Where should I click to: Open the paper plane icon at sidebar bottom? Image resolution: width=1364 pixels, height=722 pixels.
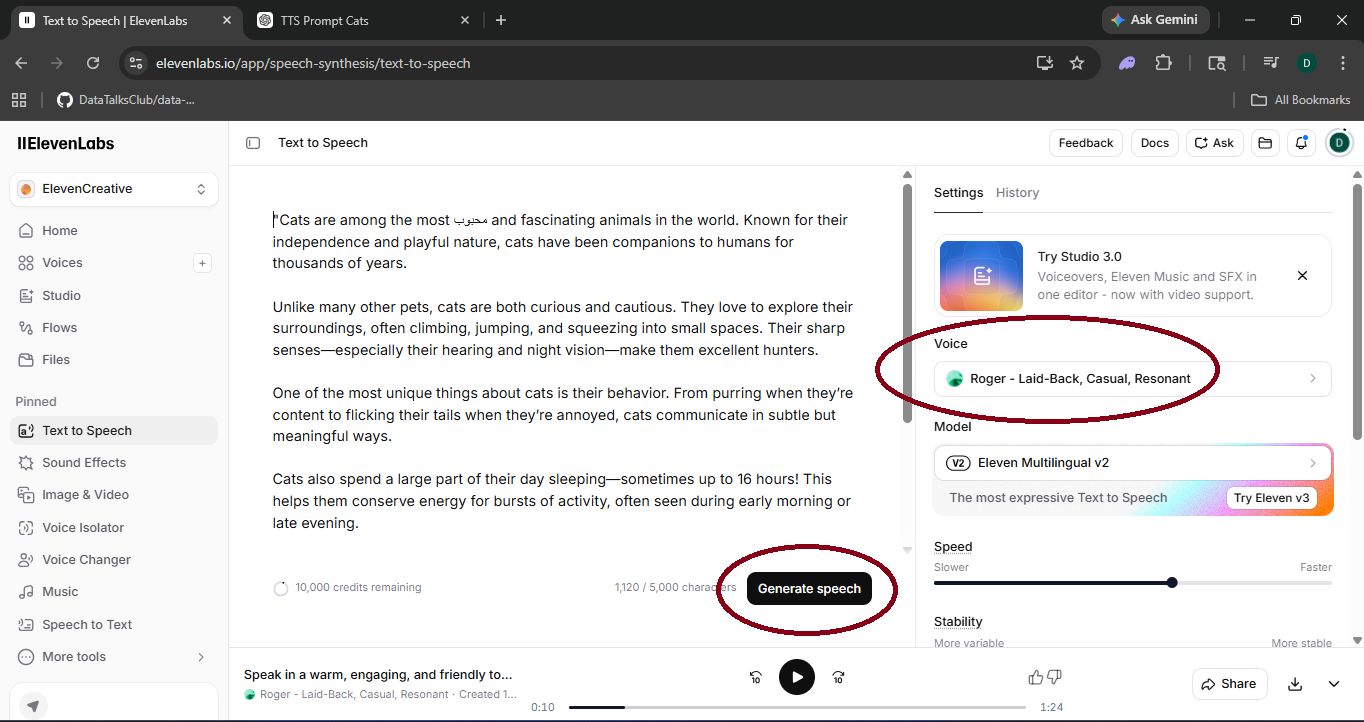pyautogui.click(x=34, y=706)
